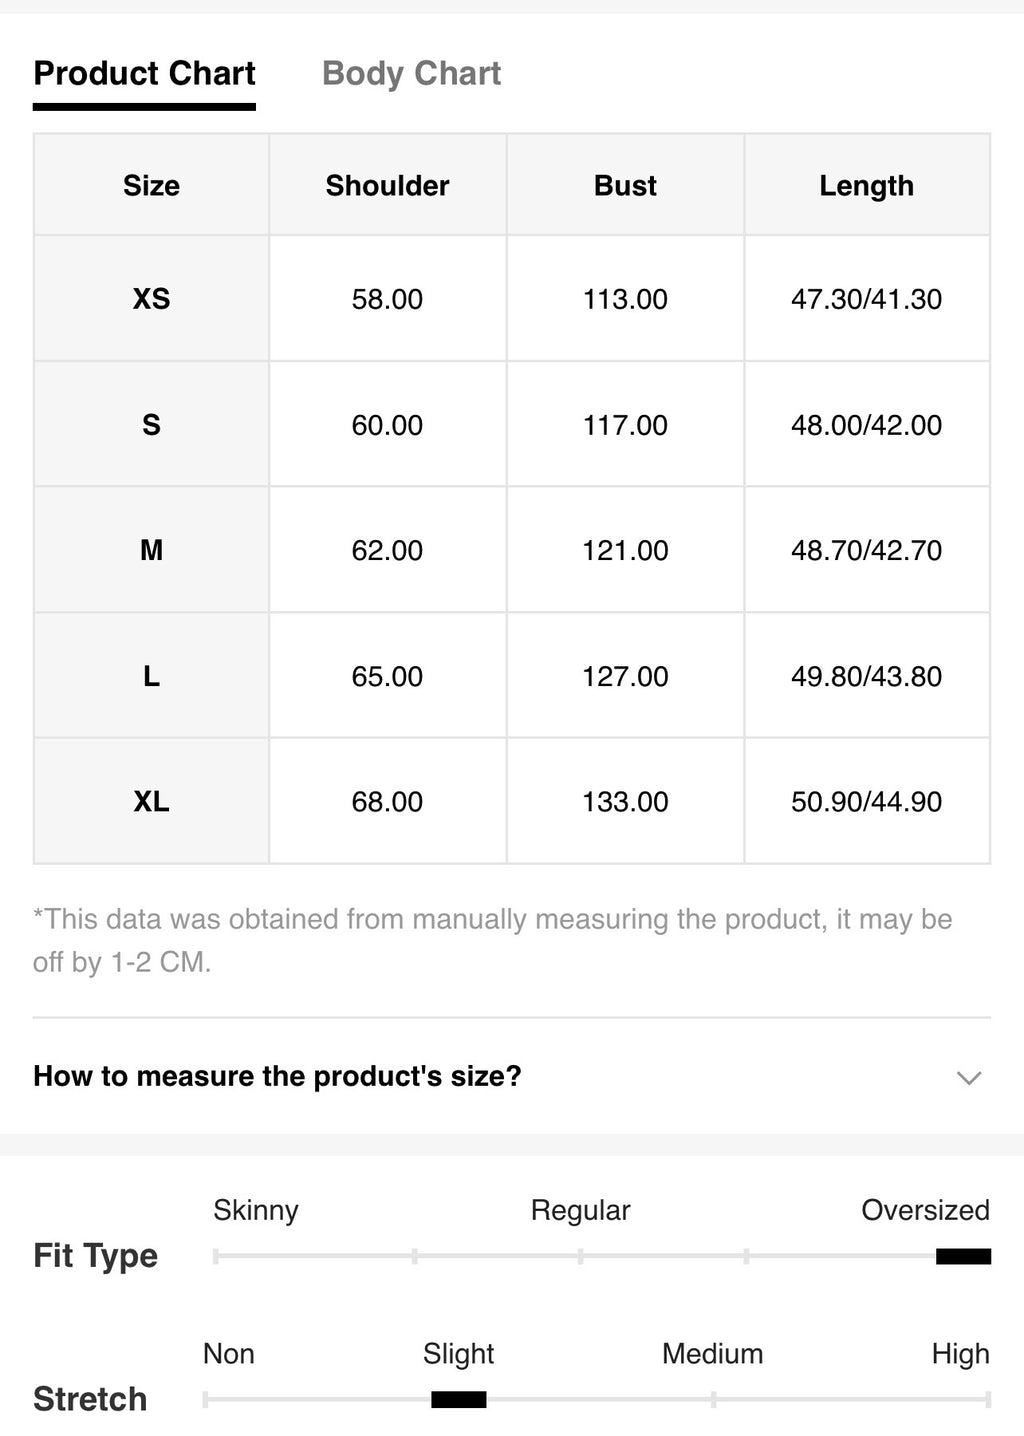Click the Medium stretch label
The width and height of the screenshot is (1024, 1436).
[712, 1353]
